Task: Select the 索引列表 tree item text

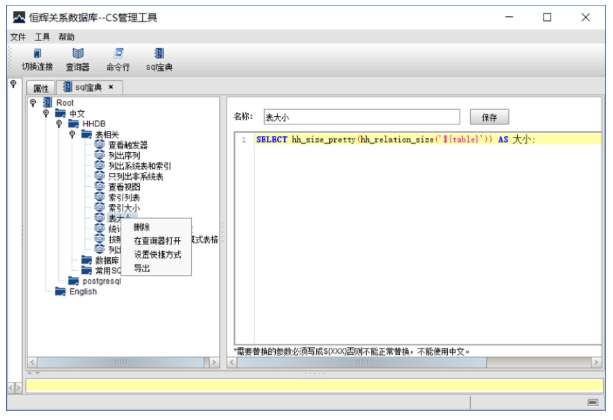Action: tap(124, 197)
